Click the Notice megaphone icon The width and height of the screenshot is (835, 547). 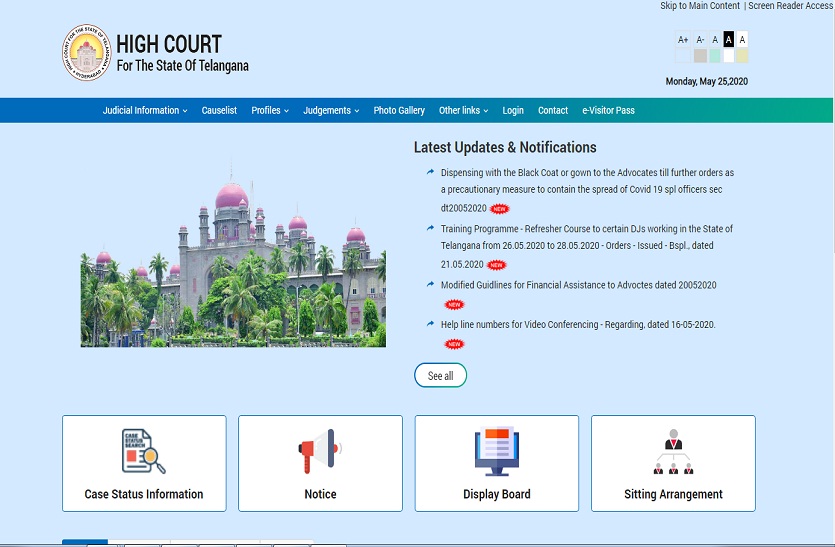(x=320, y=452)
